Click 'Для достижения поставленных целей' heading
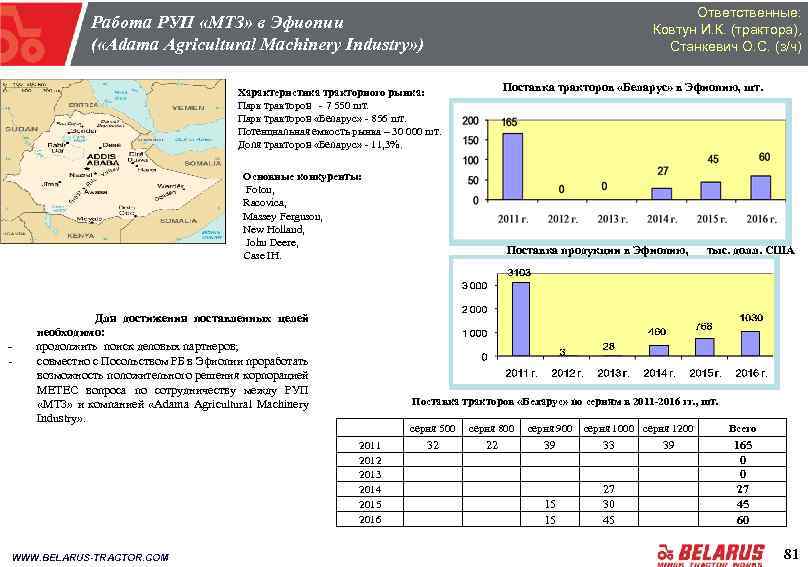Screen dimensions: 808x567 coord(201,319)
